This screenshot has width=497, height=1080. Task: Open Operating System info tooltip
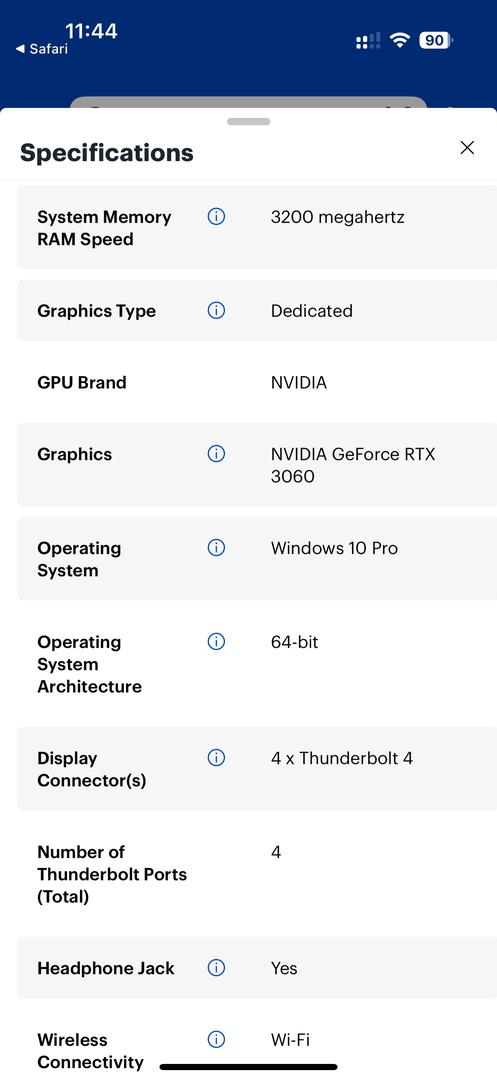[x=216, y=548]
